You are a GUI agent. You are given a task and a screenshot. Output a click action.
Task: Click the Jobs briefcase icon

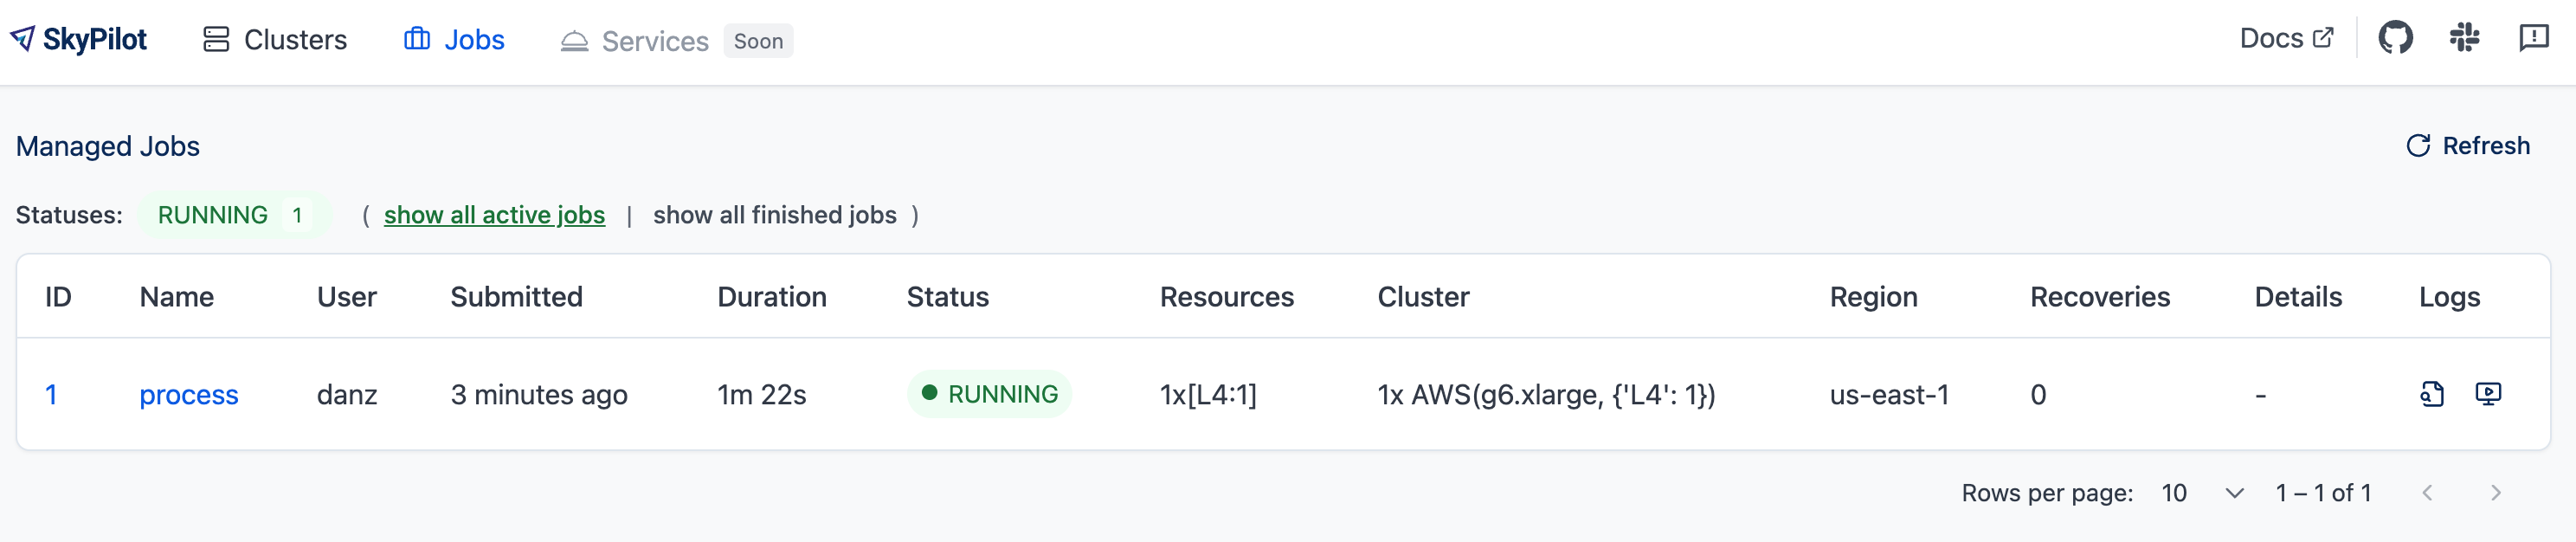(416, 40)
